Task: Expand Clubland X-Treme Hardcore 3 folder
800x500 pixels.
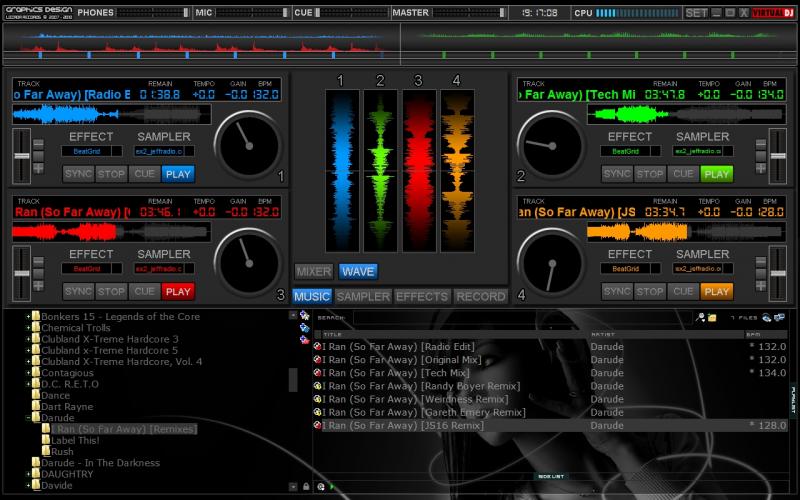Action: point(29,339)
